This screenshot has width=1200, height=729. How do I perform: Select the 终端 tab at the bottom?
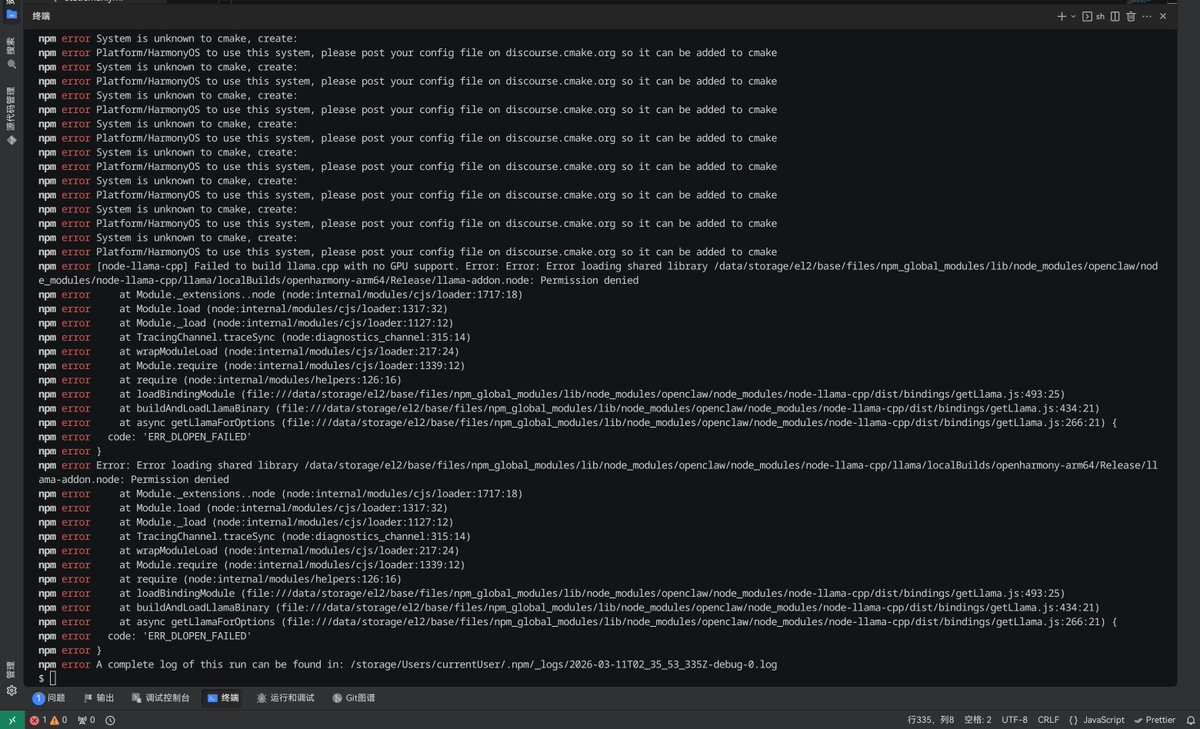point(223,698)
